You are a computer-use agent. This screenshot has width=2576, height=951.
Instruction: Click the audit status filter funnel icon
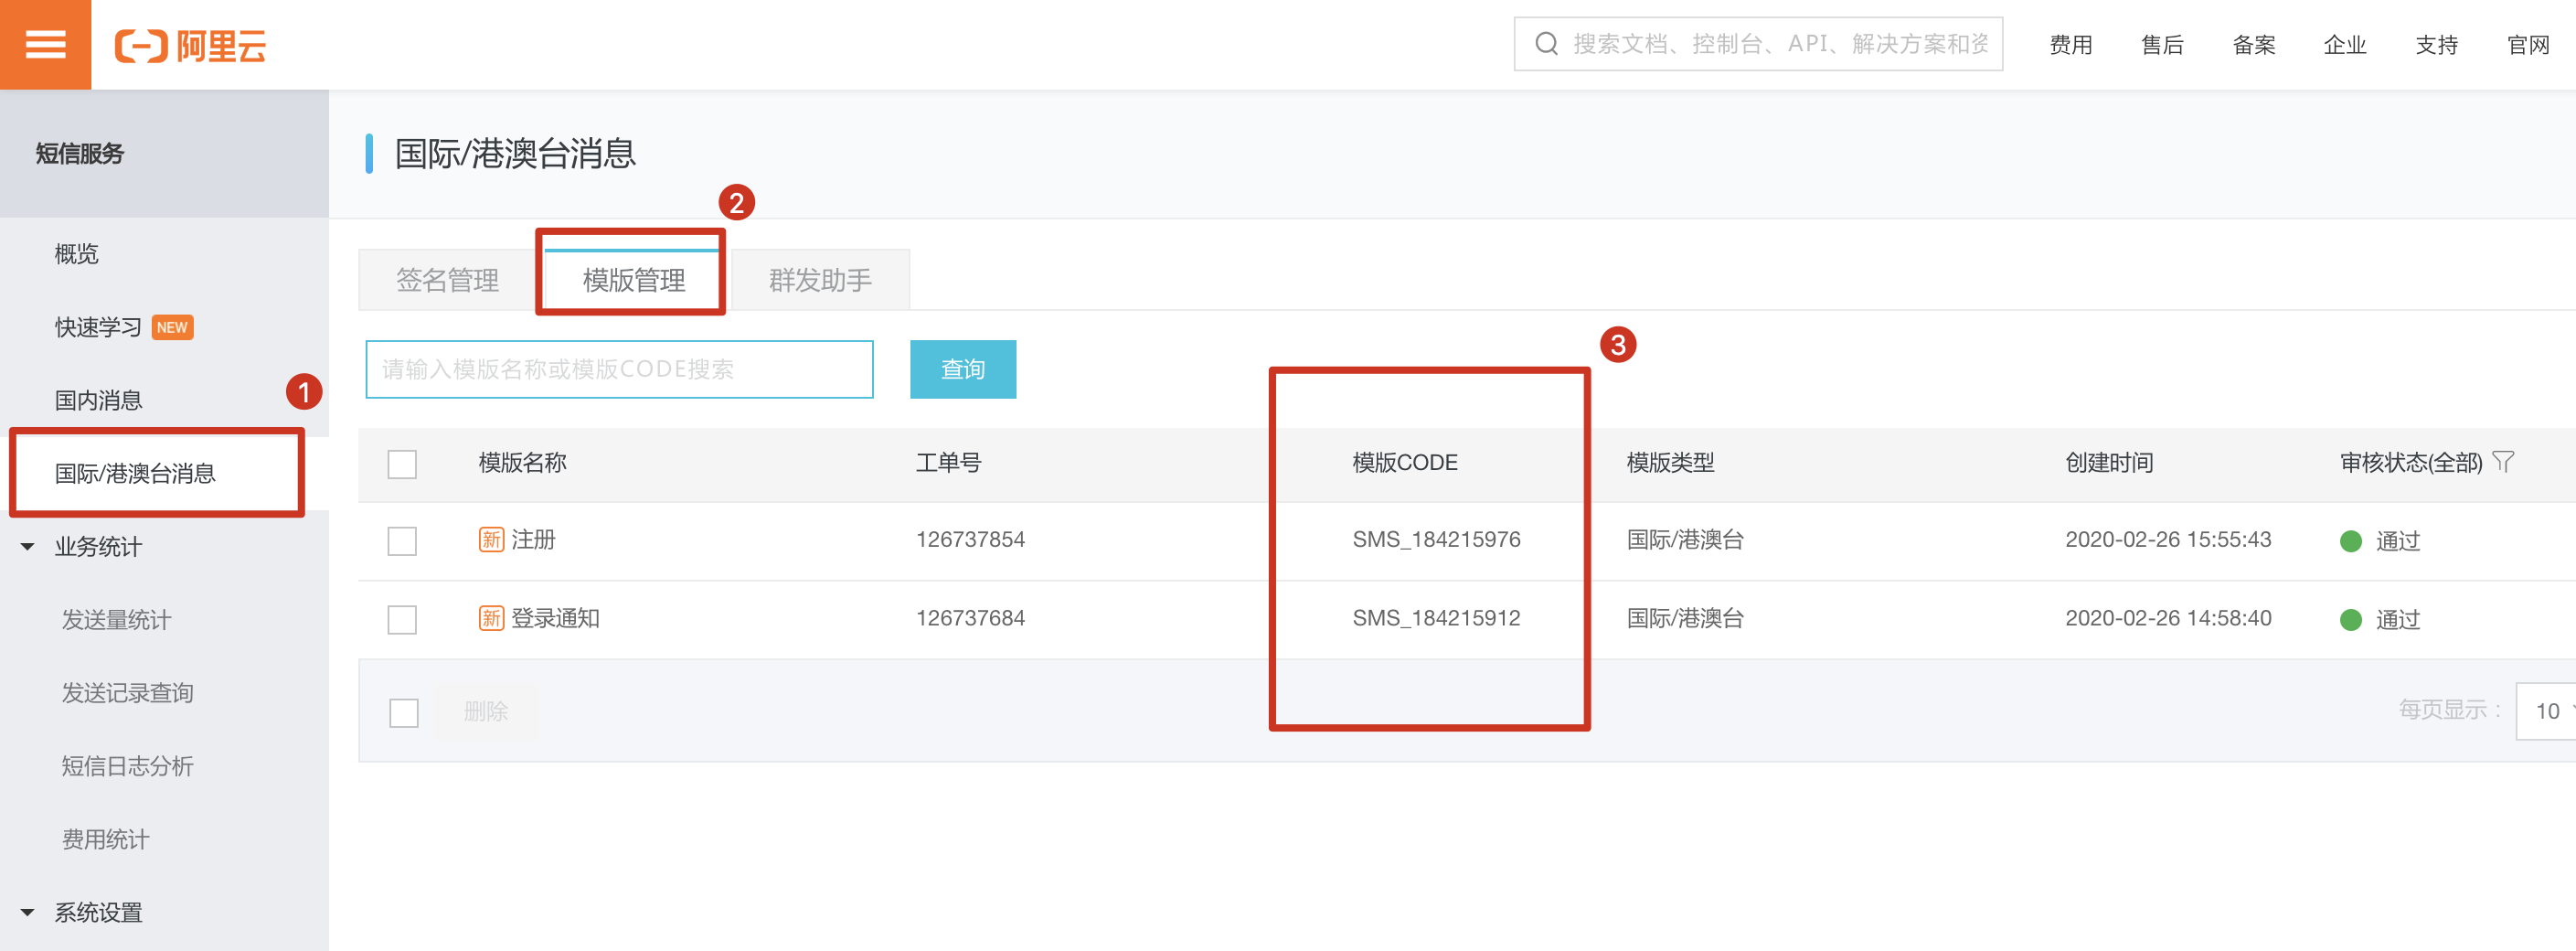click(x=2503, y=462)
